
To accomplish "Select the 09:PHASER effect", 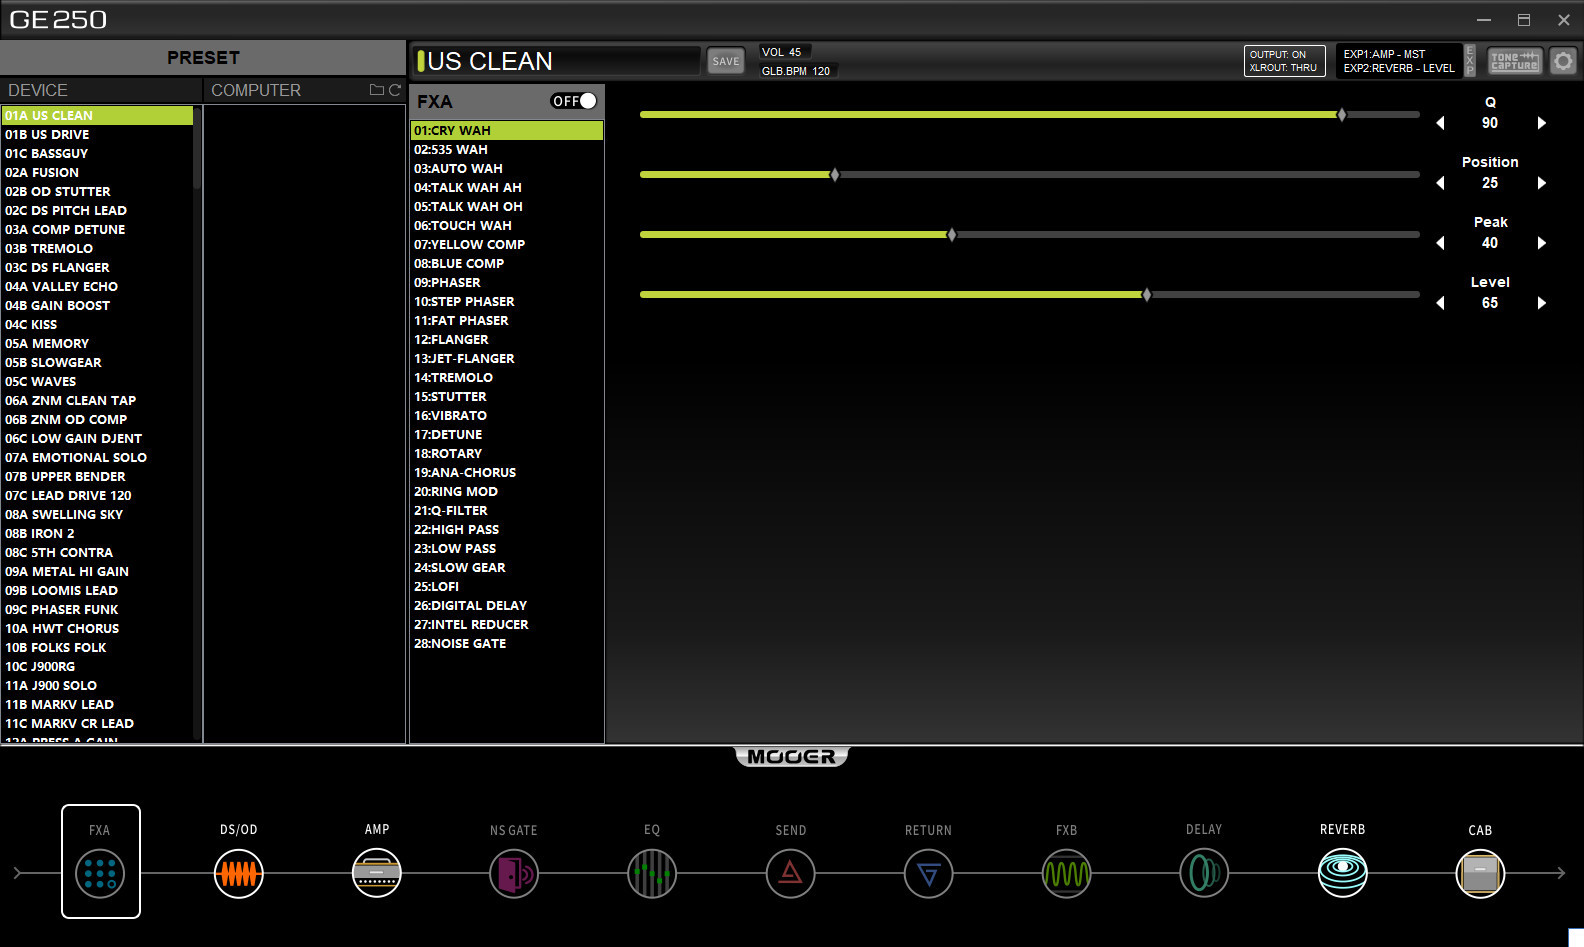I will tap(507, 283).
